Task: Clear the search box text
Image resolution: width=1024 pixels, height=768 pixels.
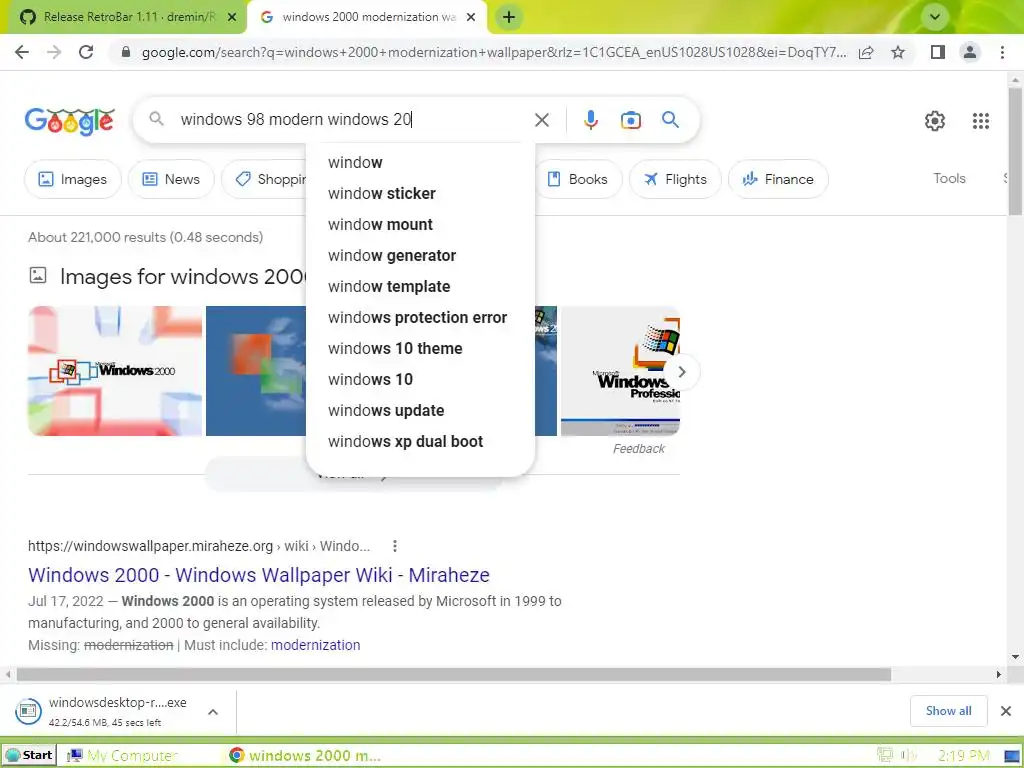Action: pos(541,120)
